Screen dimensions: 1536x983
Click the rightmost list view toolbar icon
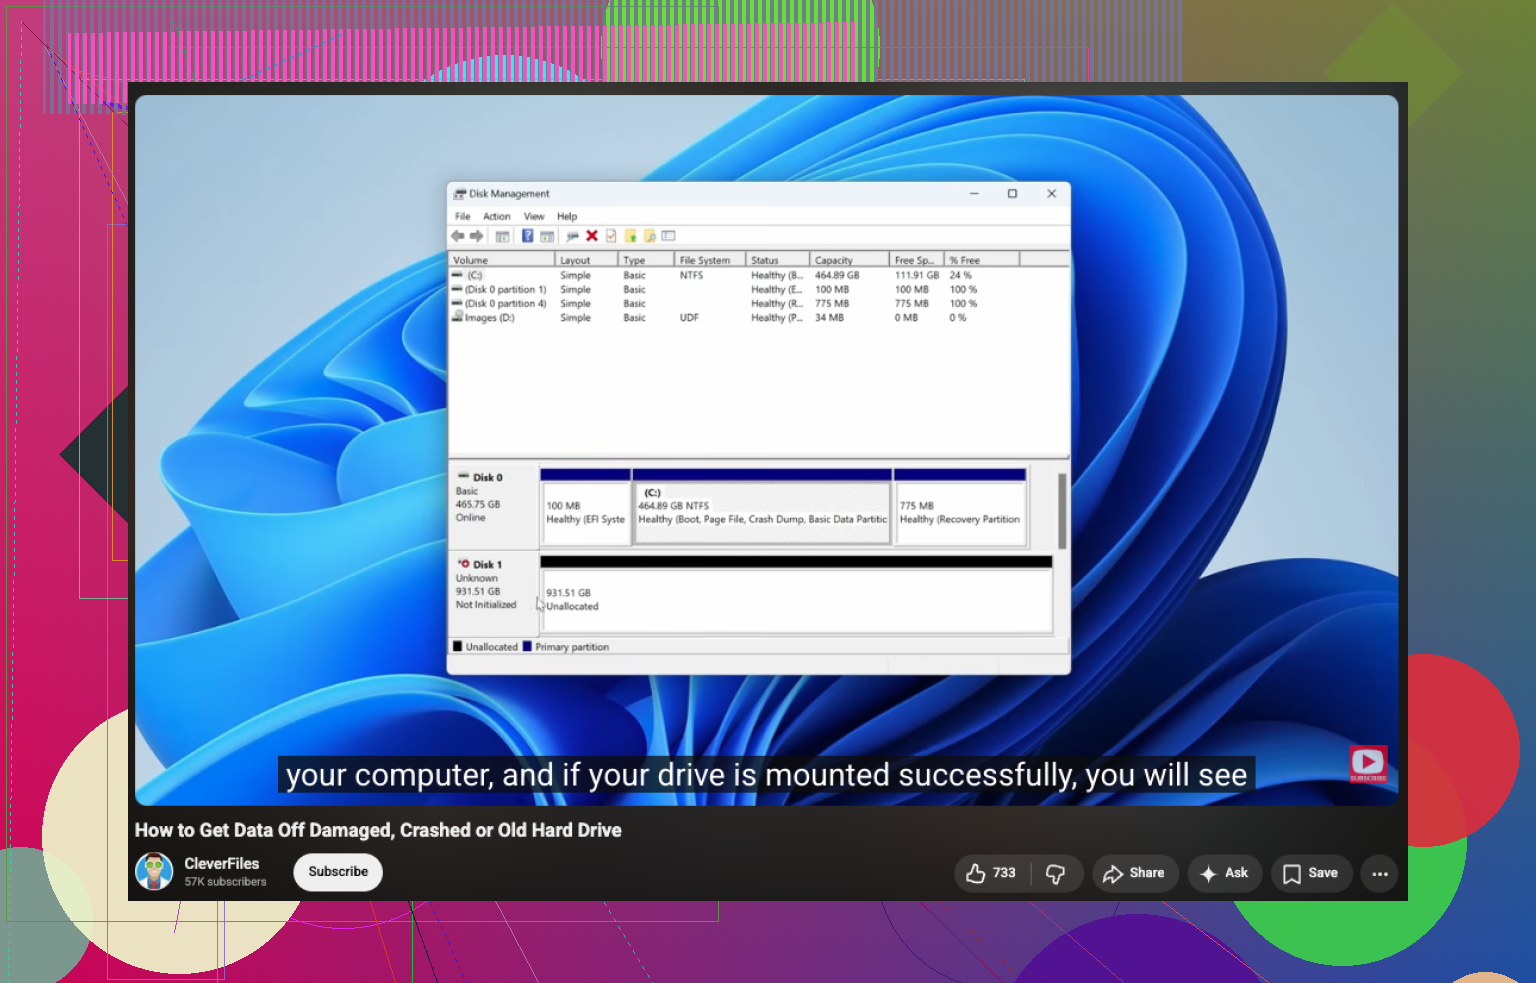(x=669, y=236)
